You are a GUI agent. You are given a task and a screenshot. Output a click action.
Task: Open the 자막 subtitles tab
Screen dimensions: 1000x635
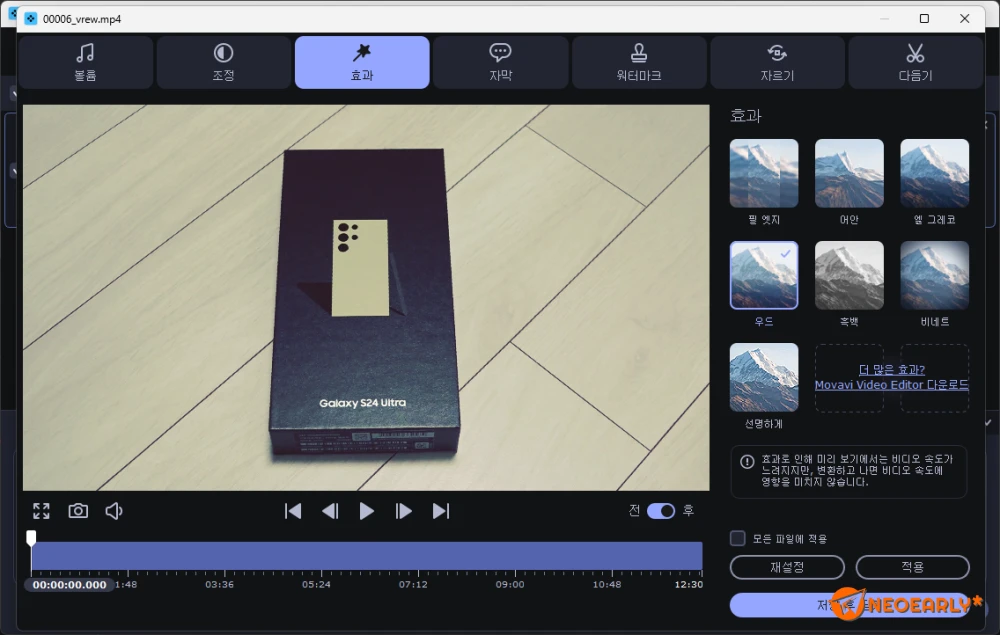(501, 62)
